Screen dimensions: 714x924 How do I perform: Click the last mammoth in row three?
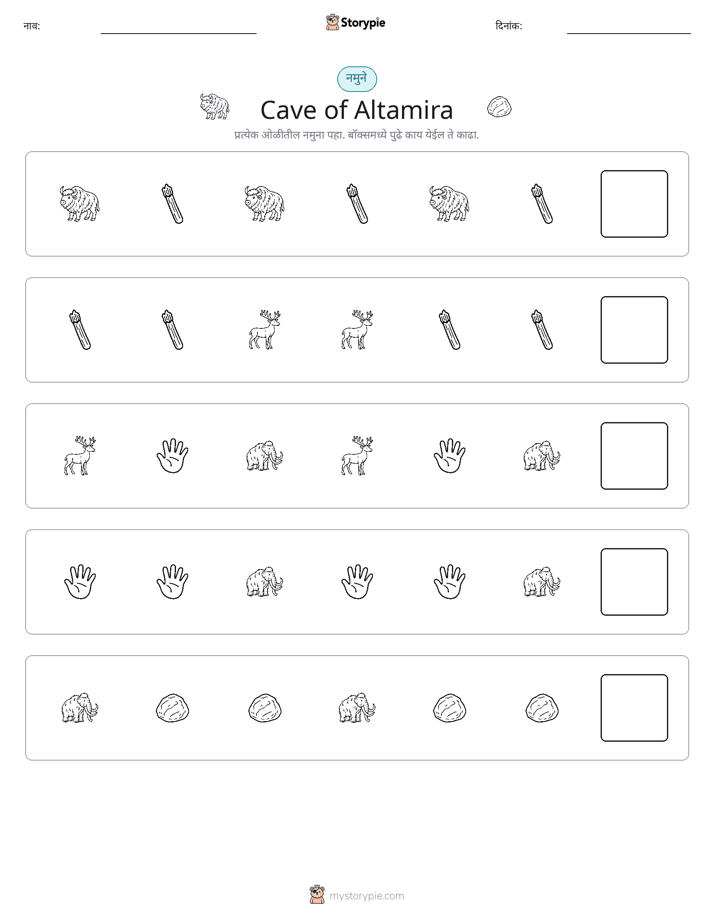click(x=542, y=456)
